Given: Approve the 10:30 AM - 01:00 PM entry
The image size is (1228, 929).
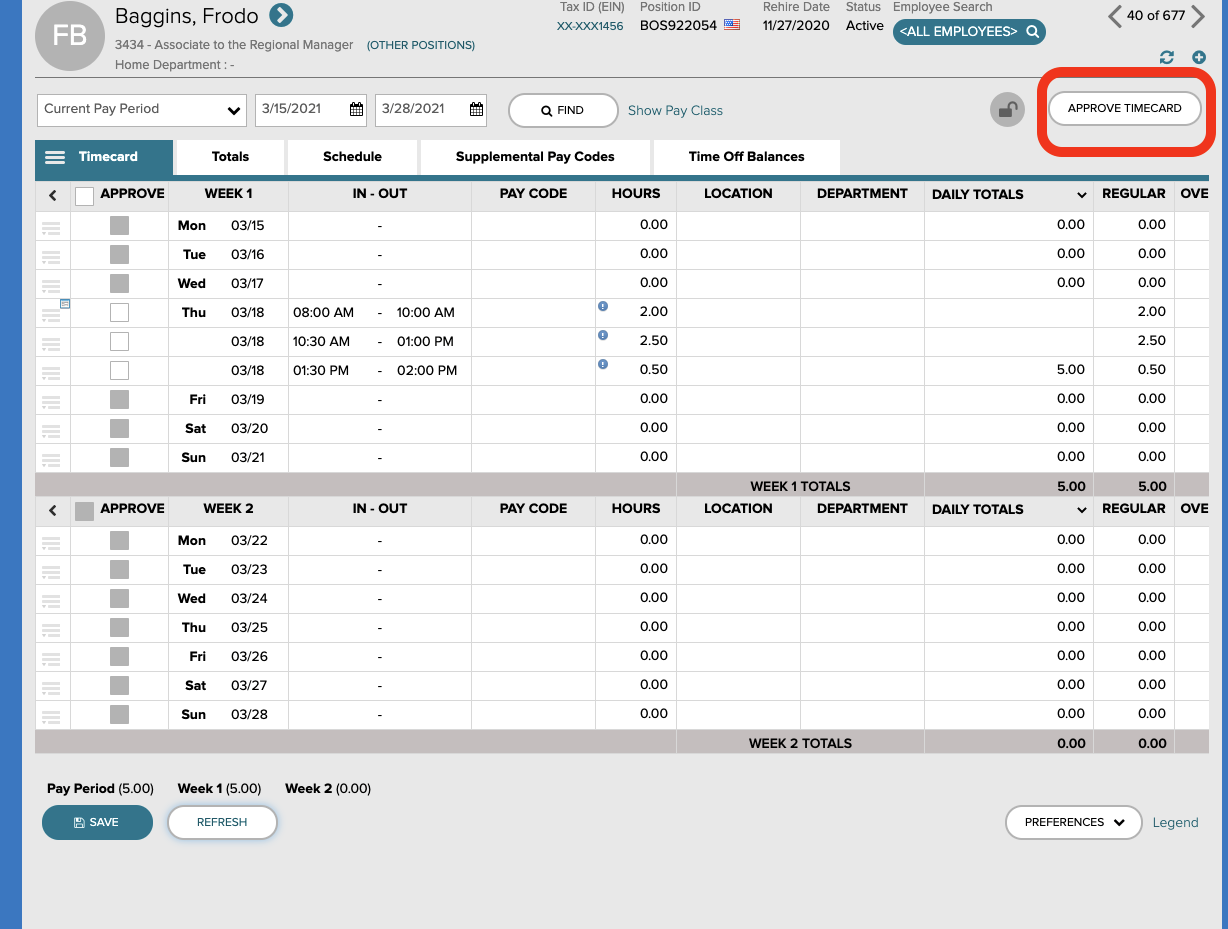Looking at the screenshot, I should click(x=119, y=341).
